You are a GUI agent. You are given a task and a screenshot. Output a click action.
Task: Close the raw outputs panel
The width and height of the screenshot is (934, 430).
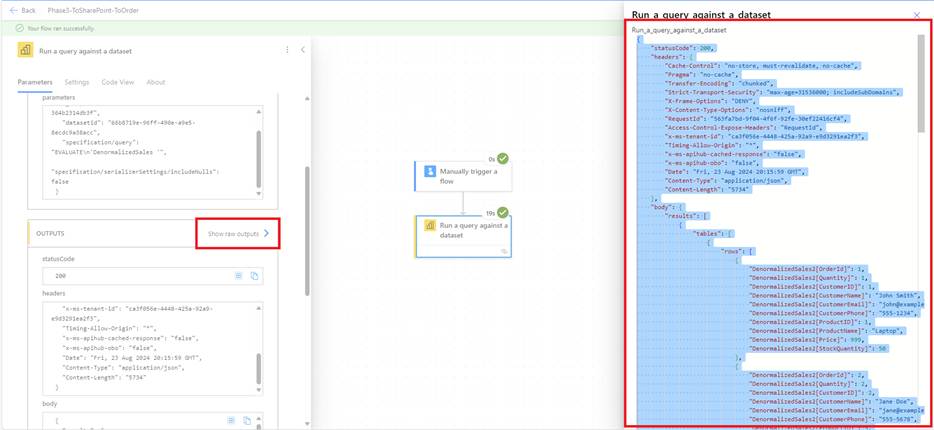tap(917, 15)
